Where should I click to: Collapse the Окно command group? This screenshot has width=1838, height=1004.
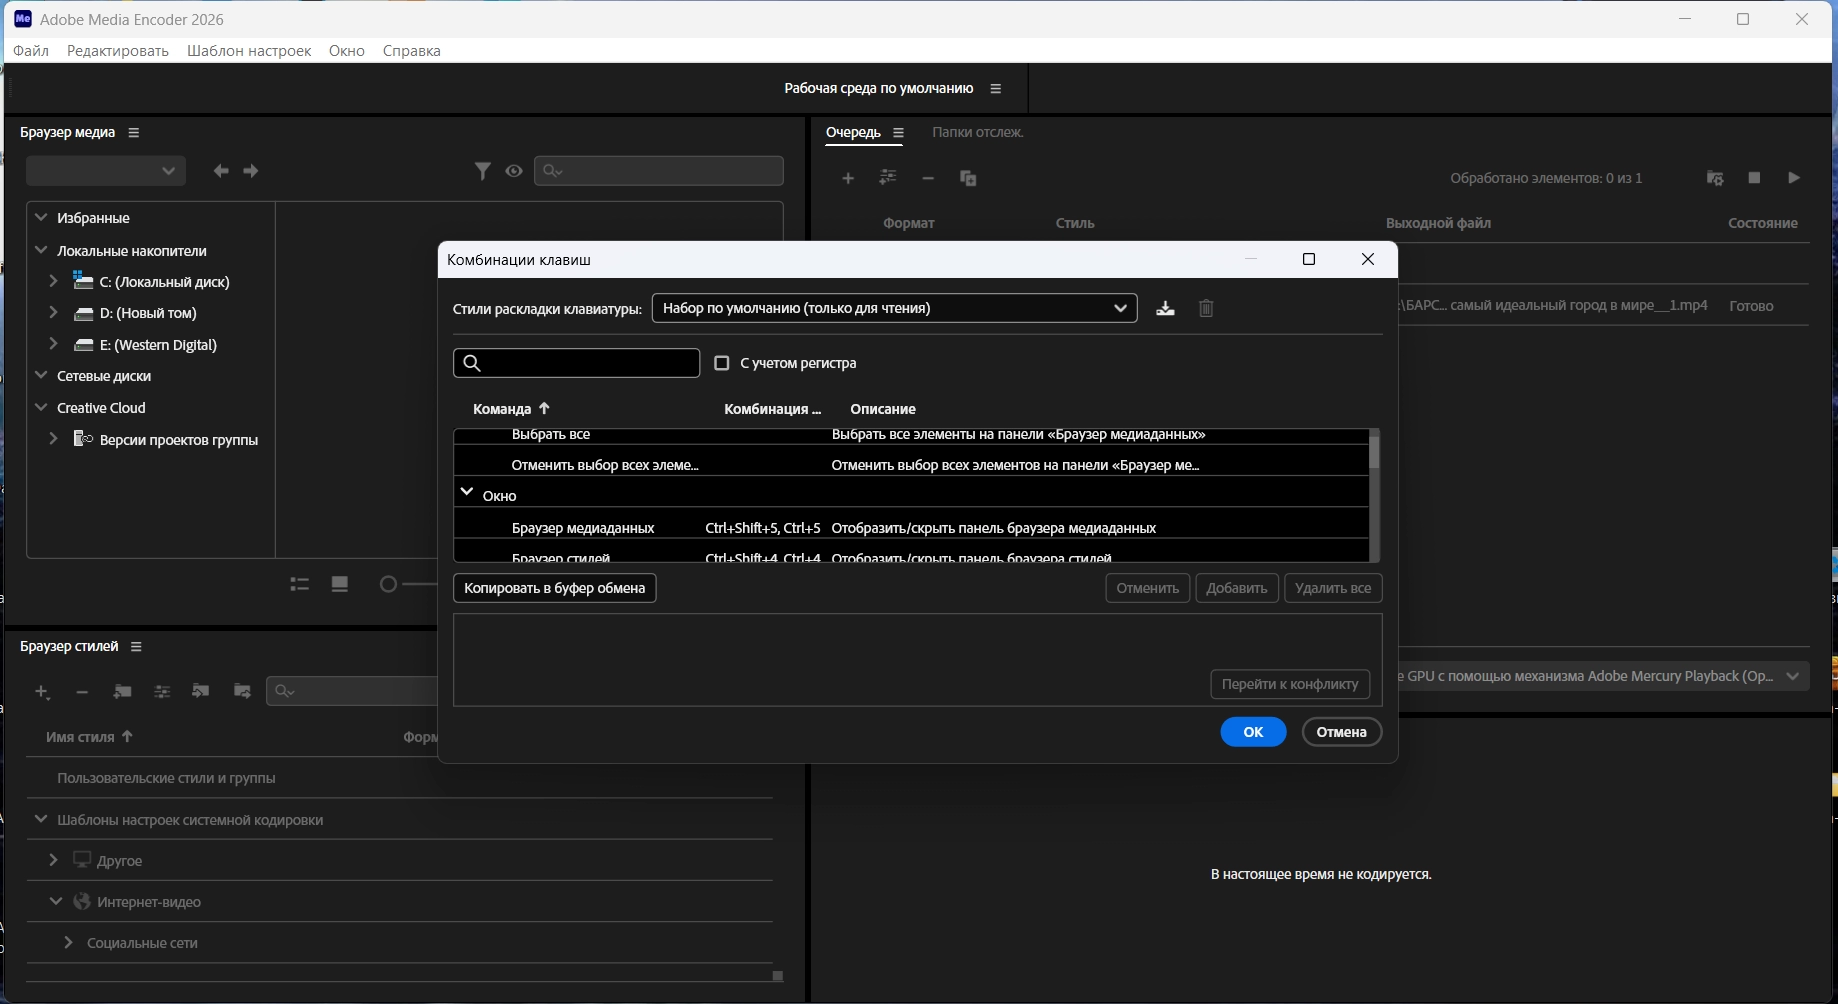[x=467, y=492]
